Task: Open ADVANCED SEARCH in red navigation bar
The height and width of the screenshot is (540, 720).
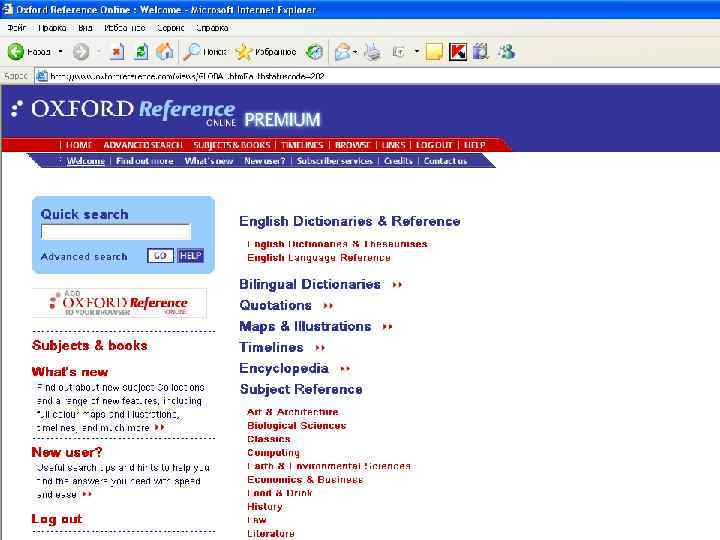Action: pyautogui.click(x=143, y=145)
